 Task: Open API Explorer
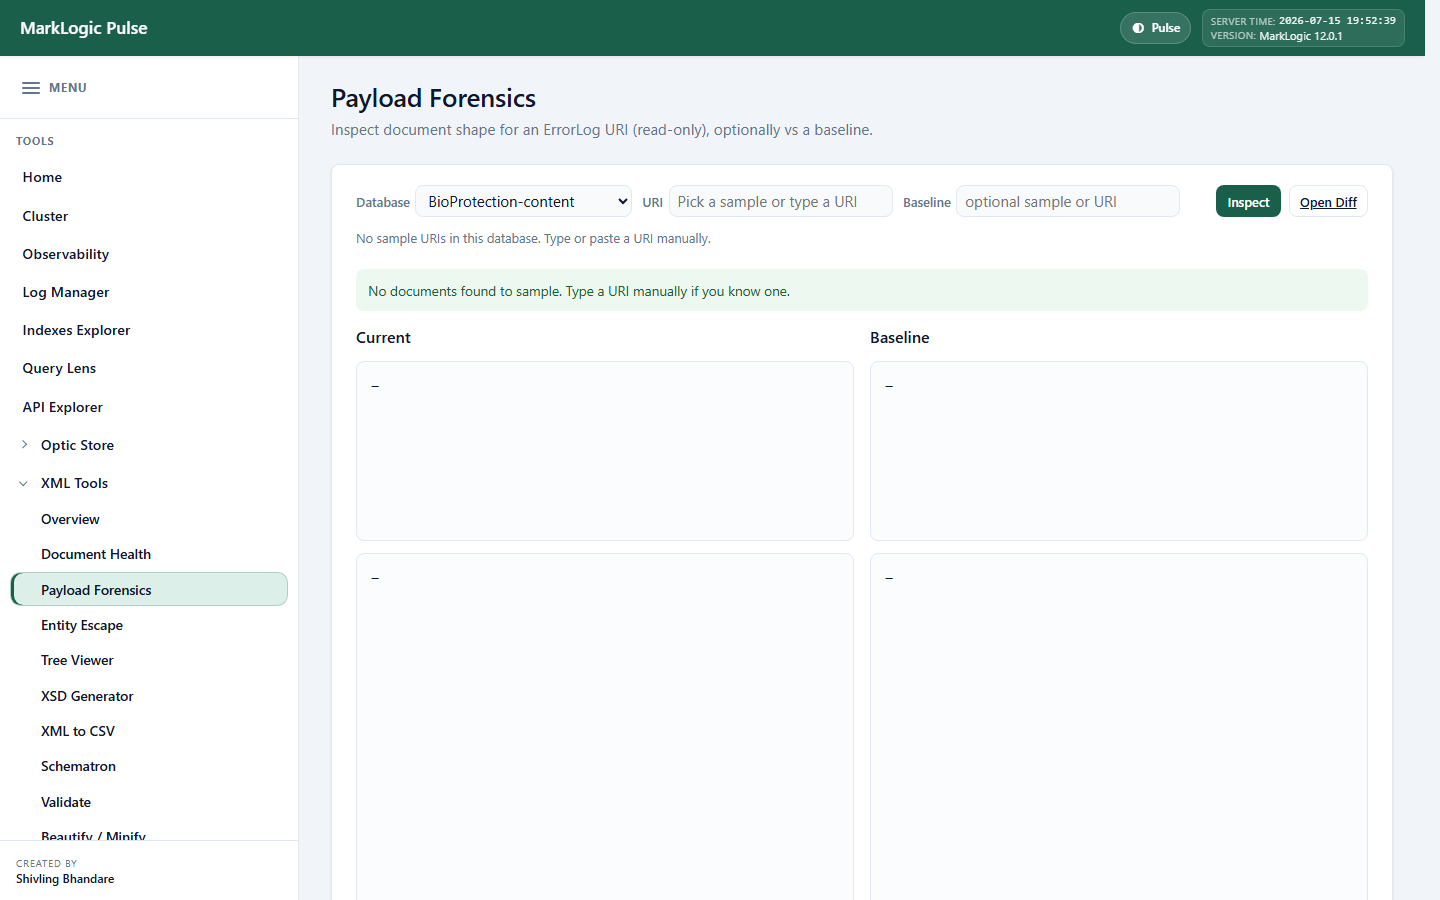point(62,407)
